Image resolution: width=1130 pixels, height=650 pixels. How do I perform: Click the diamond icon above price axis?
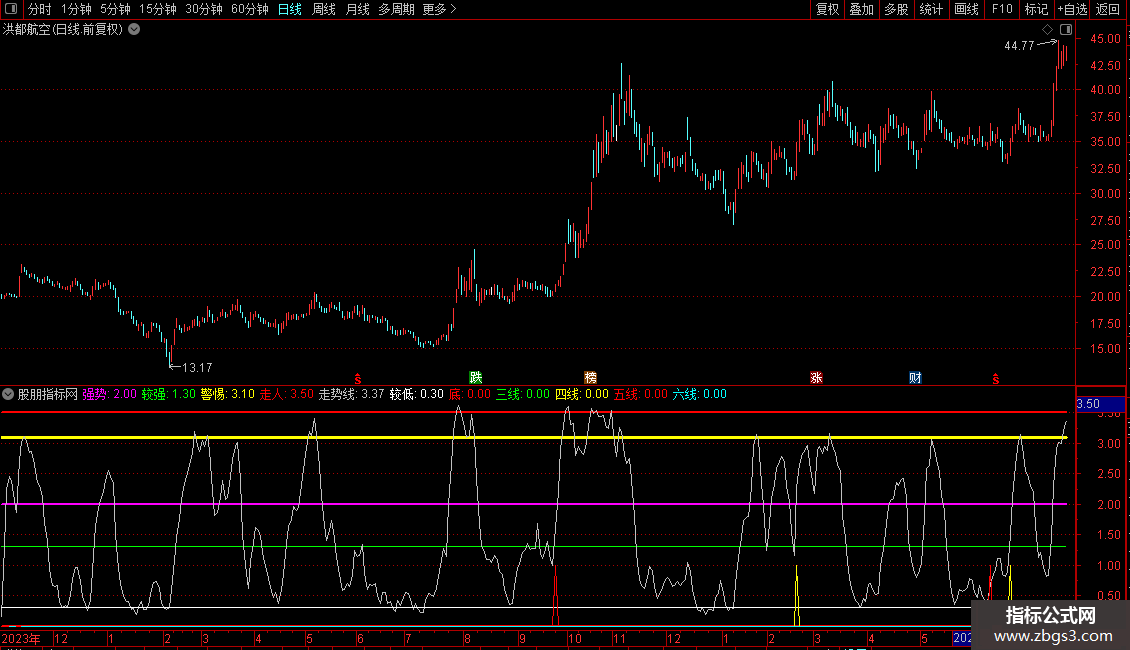coord(1048,30)
